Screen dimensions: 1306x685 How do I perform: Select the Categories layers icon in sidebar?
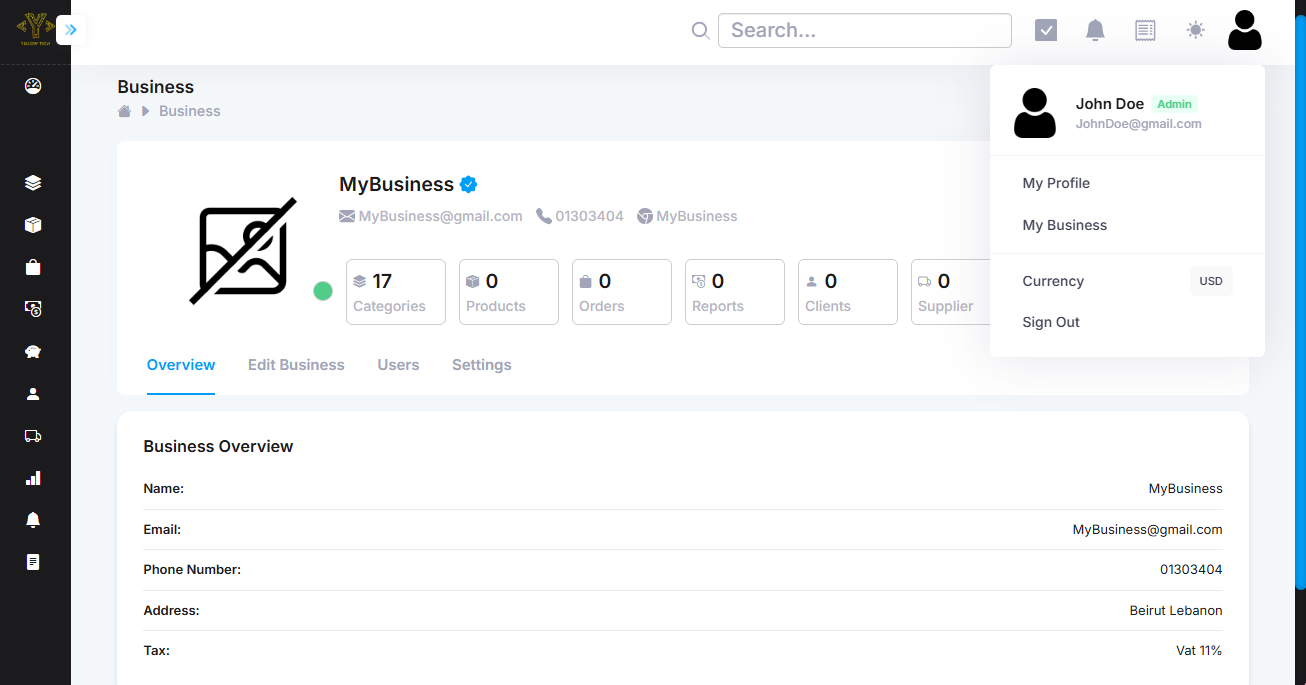33,182
